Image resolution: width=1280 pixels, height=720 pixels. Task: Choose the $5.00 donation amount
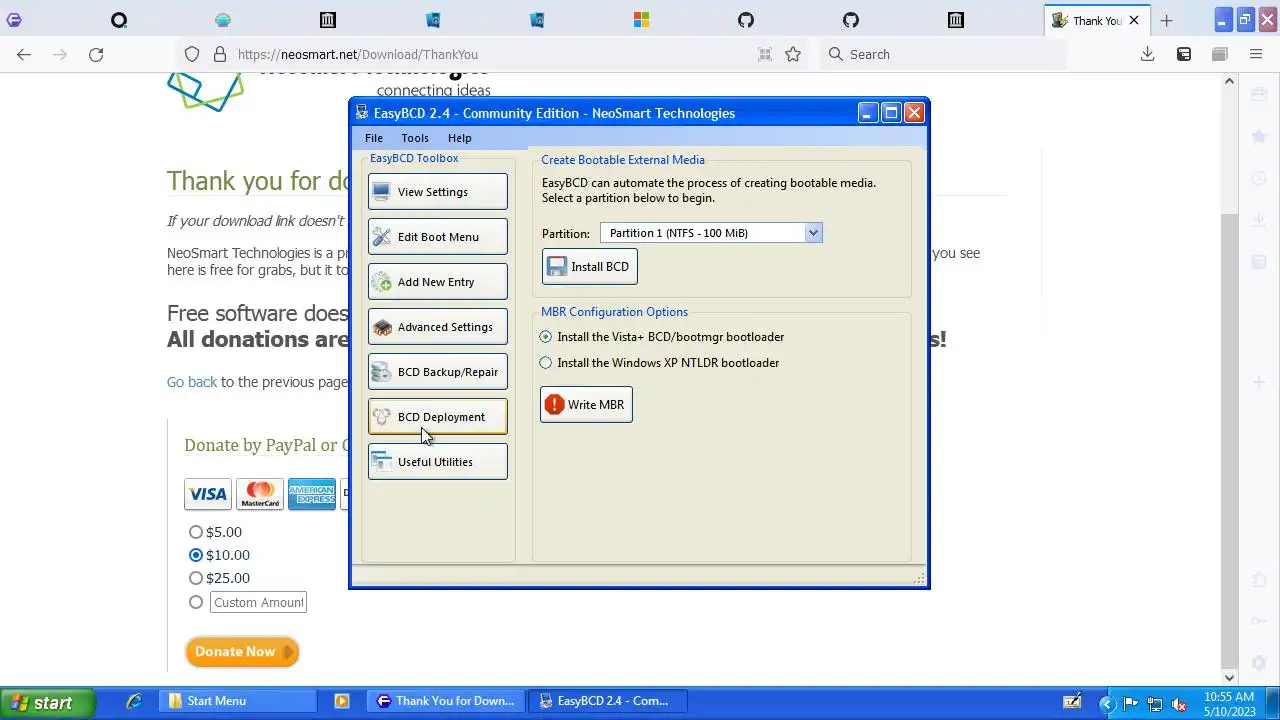[x=196, y=532]
